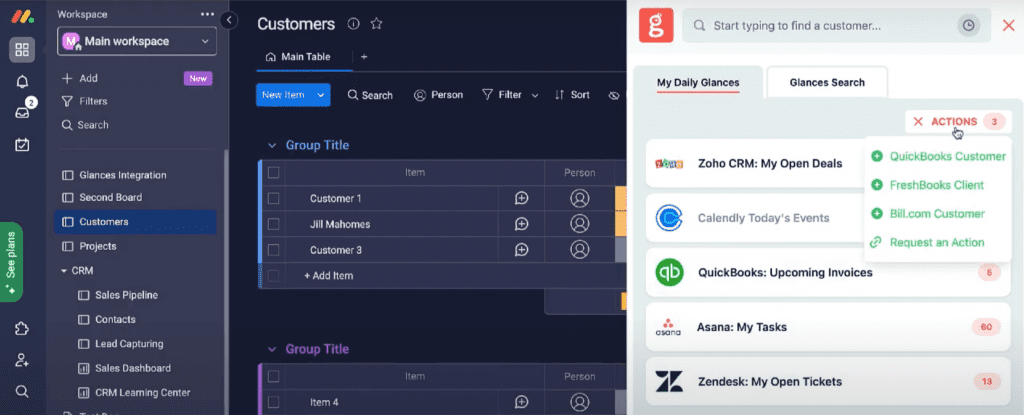Click Person filter in board toolbar
The image size is (1024, 415).
(439, 95)
